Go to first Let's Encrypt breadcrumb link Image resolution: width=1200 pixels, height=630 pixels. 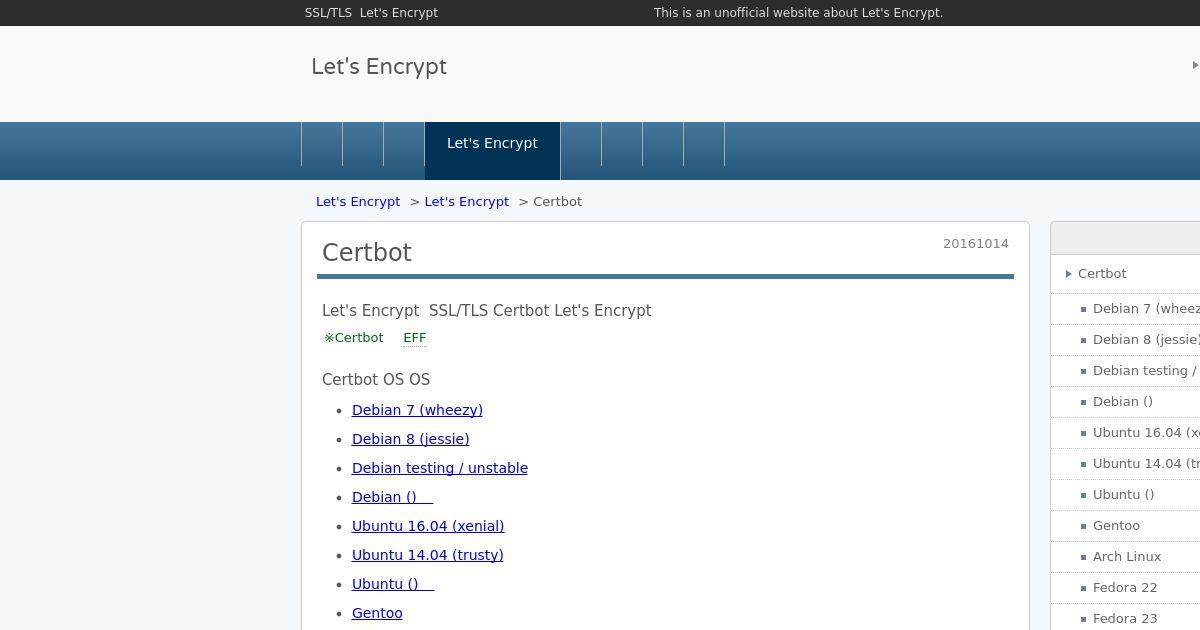(x=358, y=201)
